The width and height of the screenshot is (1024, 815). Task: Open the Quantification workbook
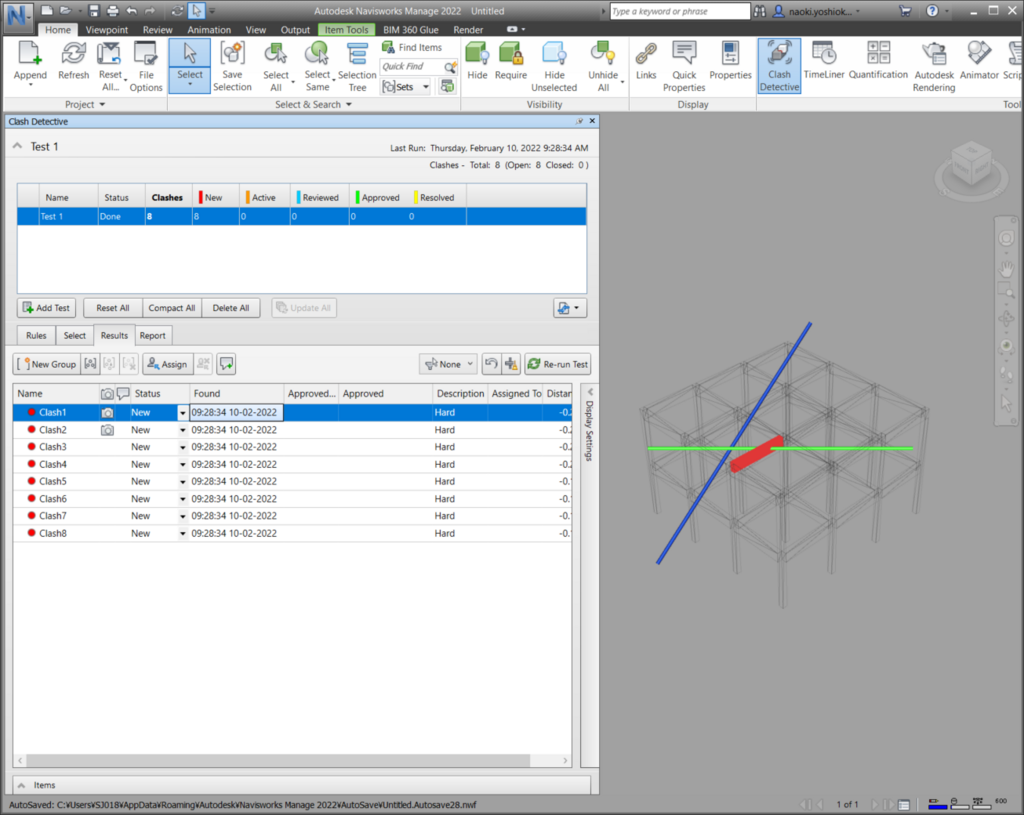pyautogui.click(x=878, y=61)
